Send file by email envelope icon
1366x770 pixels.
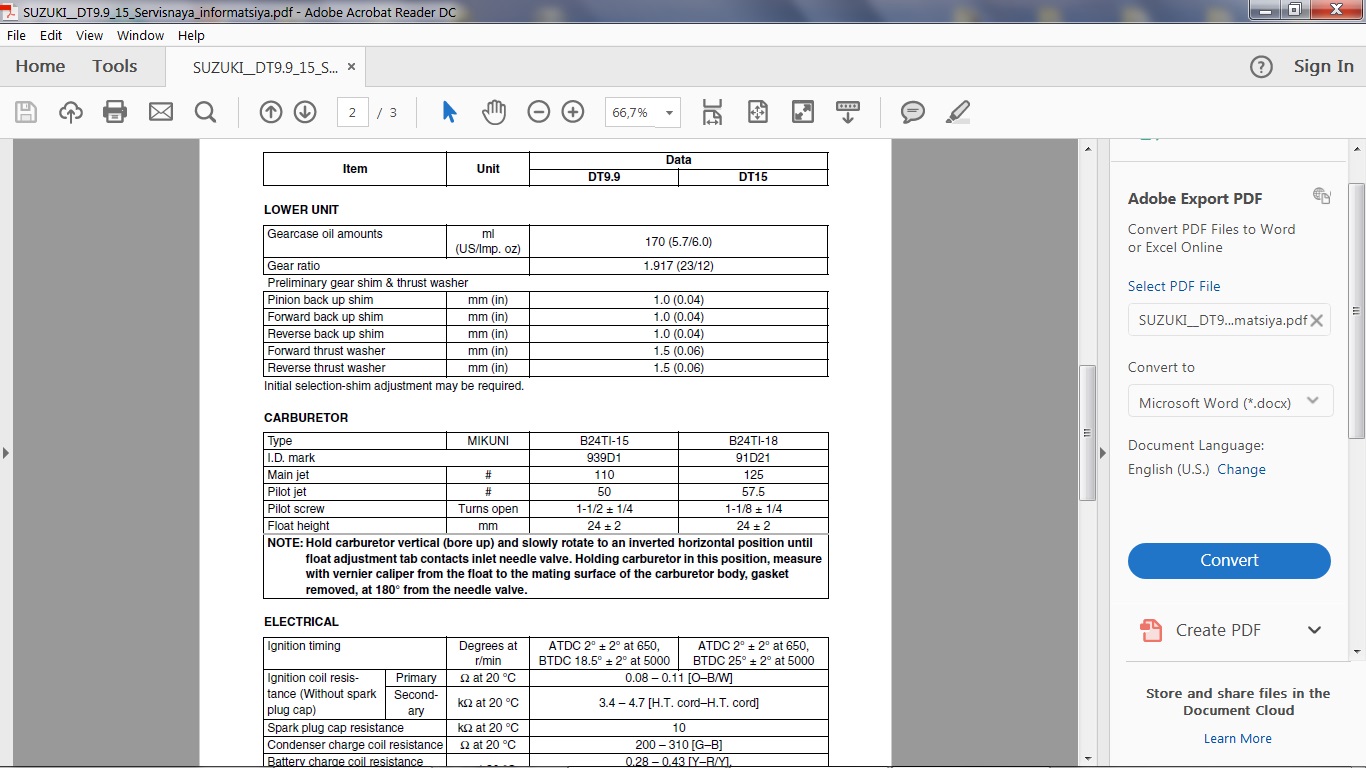[x=161, y=112]
